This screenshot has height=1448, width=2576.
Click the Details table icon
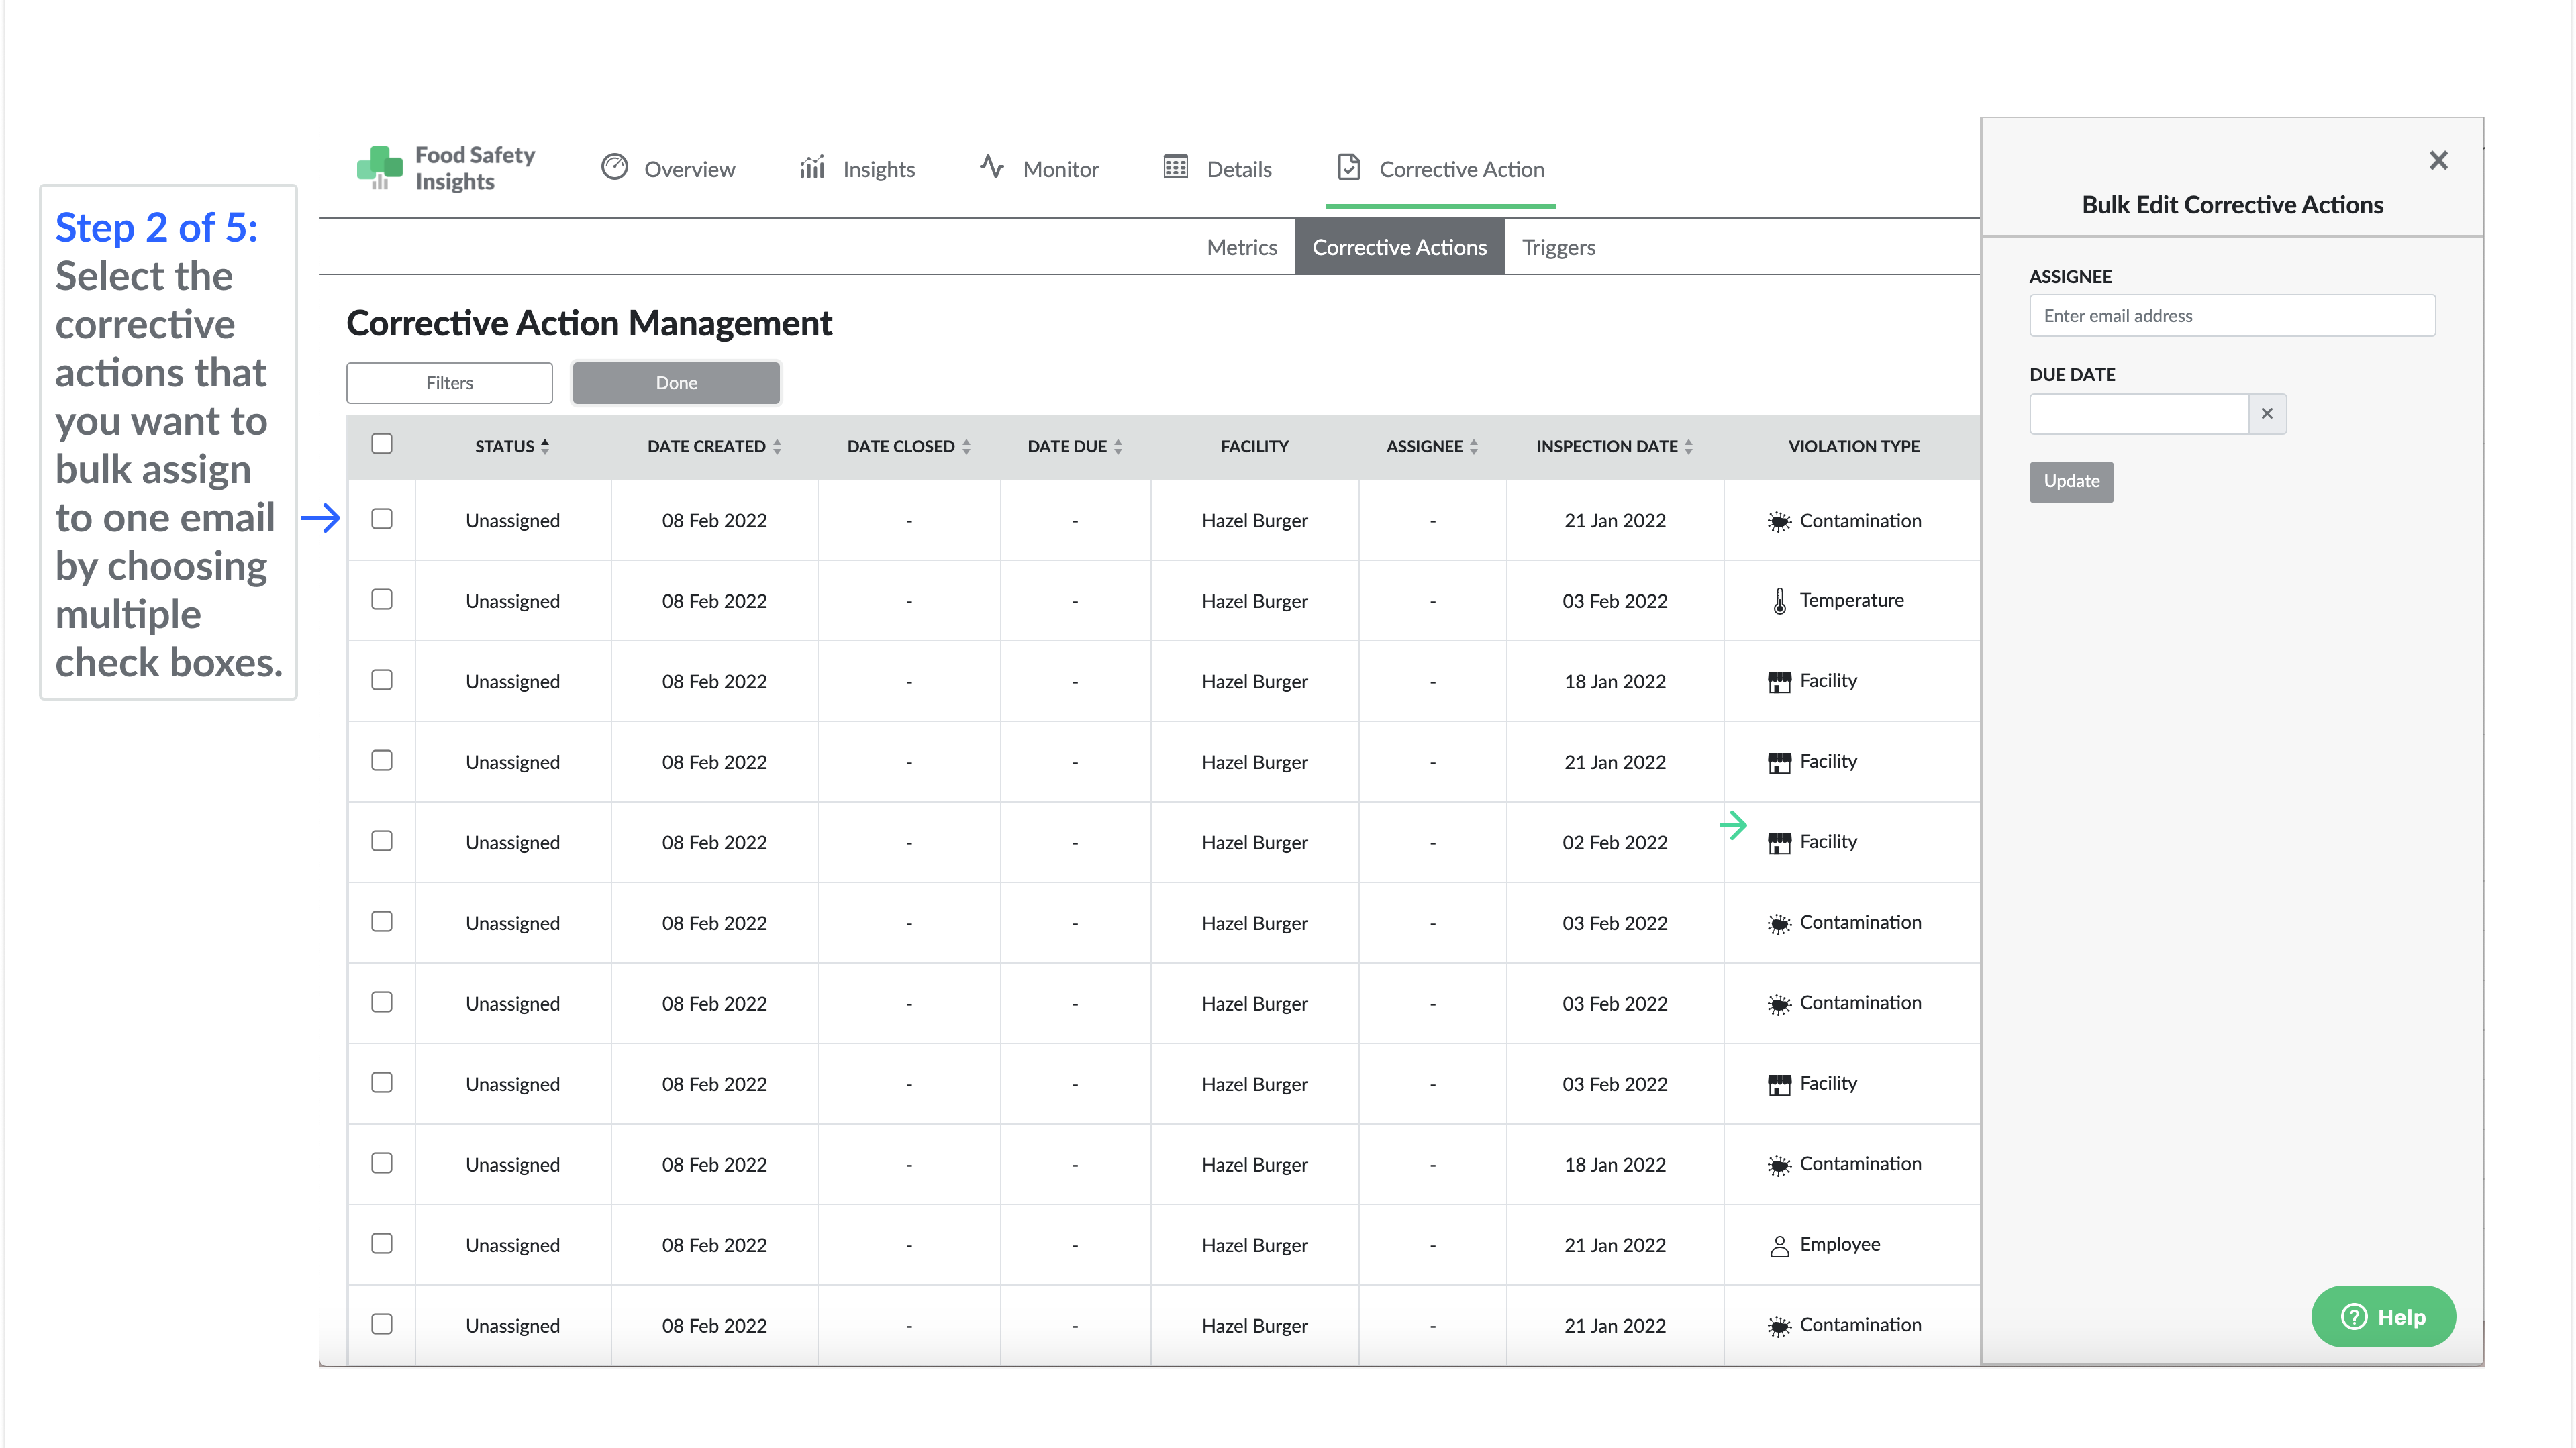(x=1175, y=167)
